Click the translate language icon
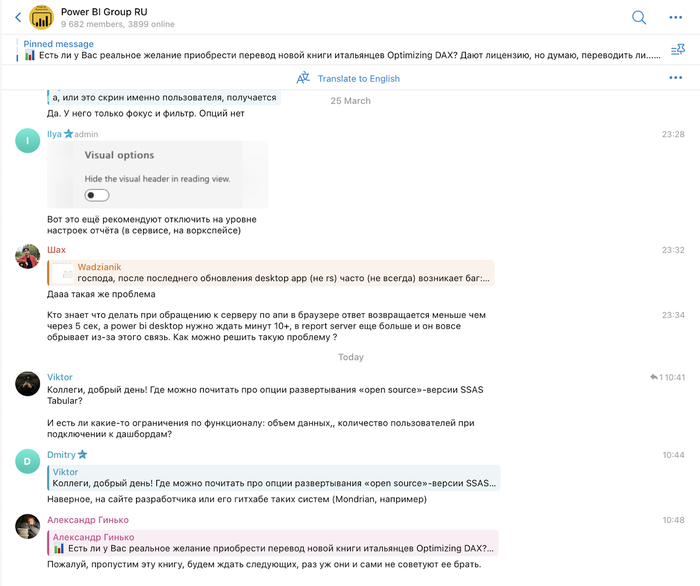700x586 pixels. tap(303, 78)
